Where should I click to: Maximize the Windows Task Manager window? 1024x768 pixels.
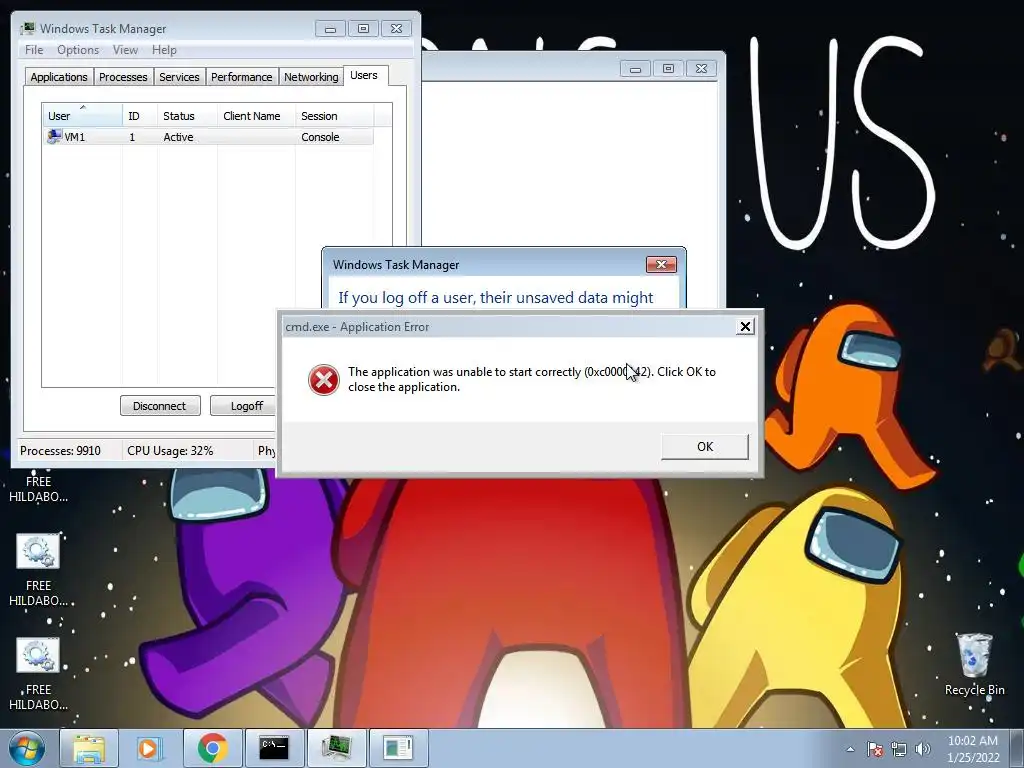click(363, 29)
